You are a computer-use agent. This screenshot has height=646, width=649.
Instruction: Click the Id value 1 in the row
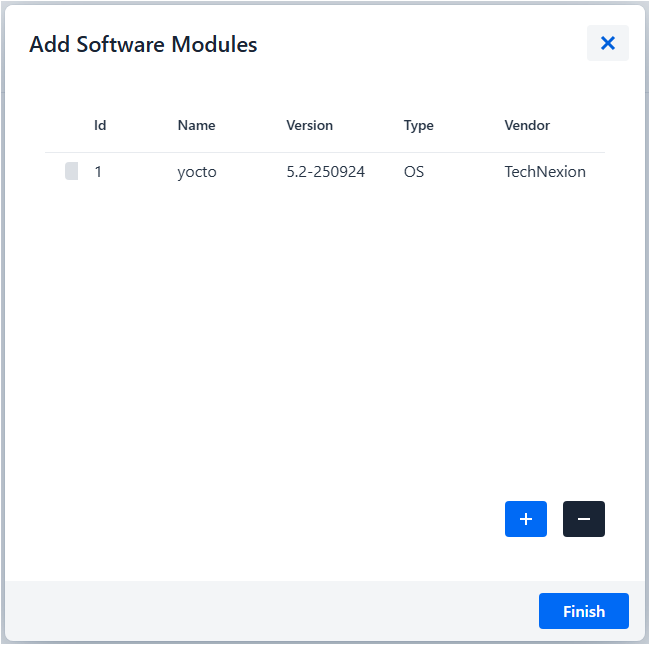point(98,172)
